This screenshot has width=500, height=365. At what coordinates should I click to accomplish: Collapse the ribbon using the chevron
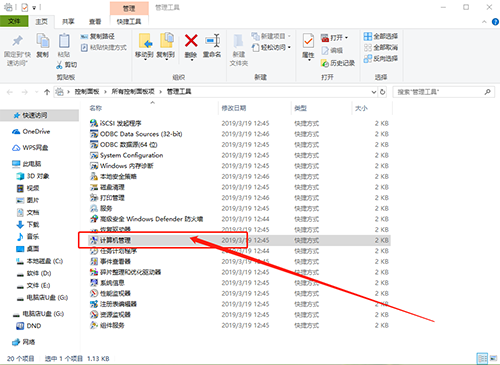484,22
